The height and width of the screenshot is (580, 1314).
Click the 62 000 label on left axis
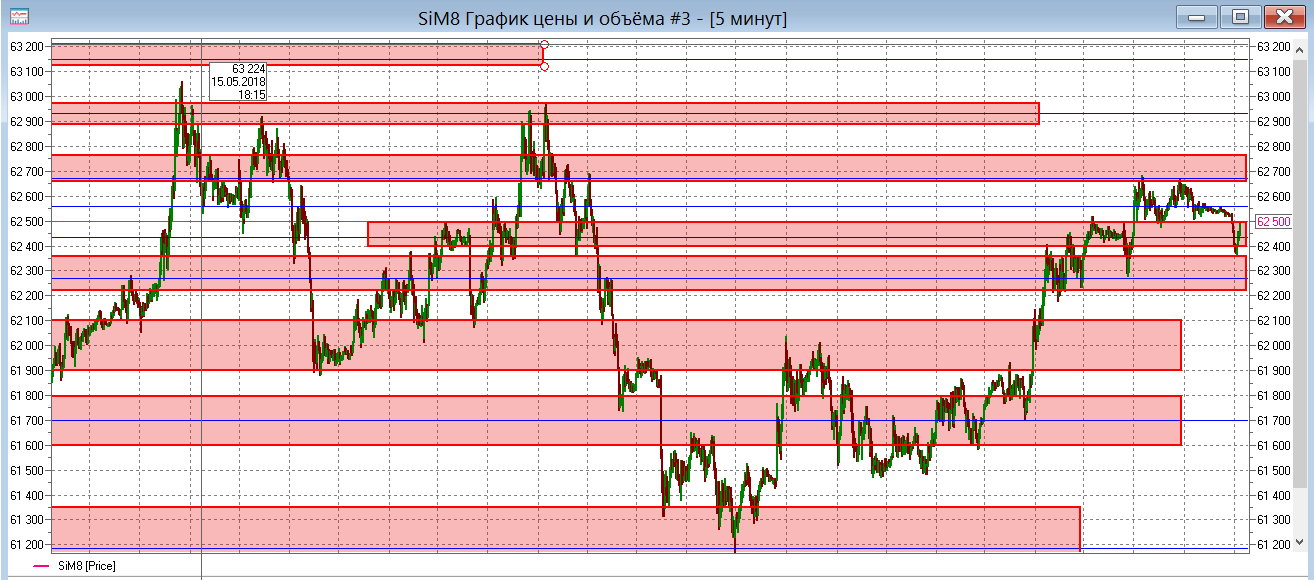click(27, 346)
